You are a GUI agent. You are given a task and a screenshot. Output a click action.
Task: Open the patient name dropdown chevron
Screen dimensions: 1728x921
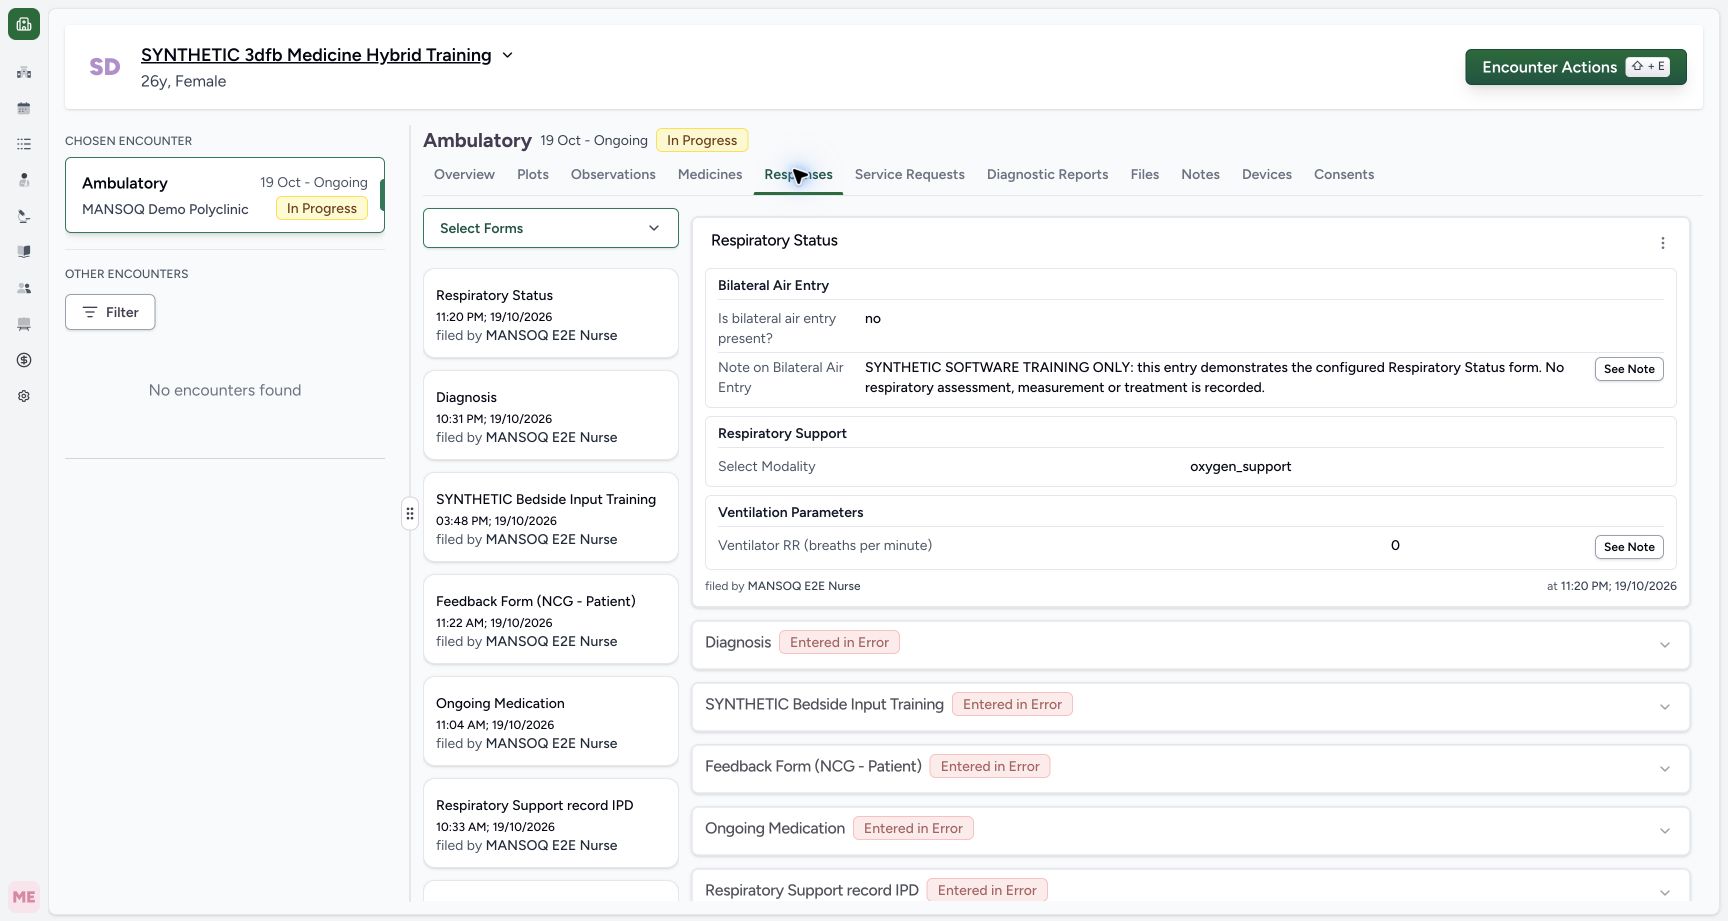507,55
